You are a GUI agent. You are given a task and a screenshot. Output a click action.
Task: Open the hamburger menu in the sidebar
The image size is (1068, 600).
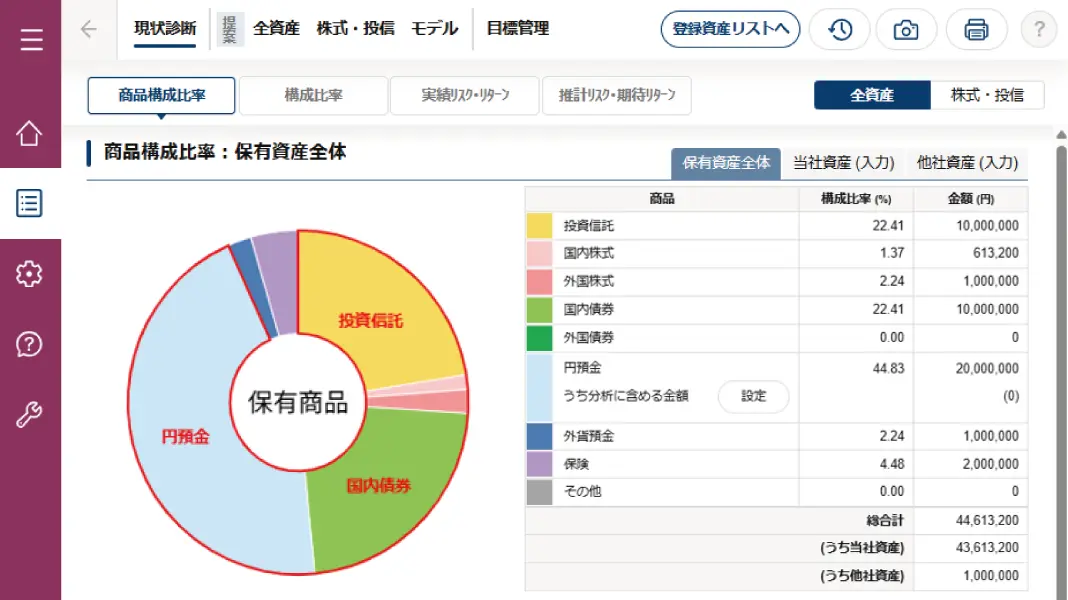(x=31, y=40)
